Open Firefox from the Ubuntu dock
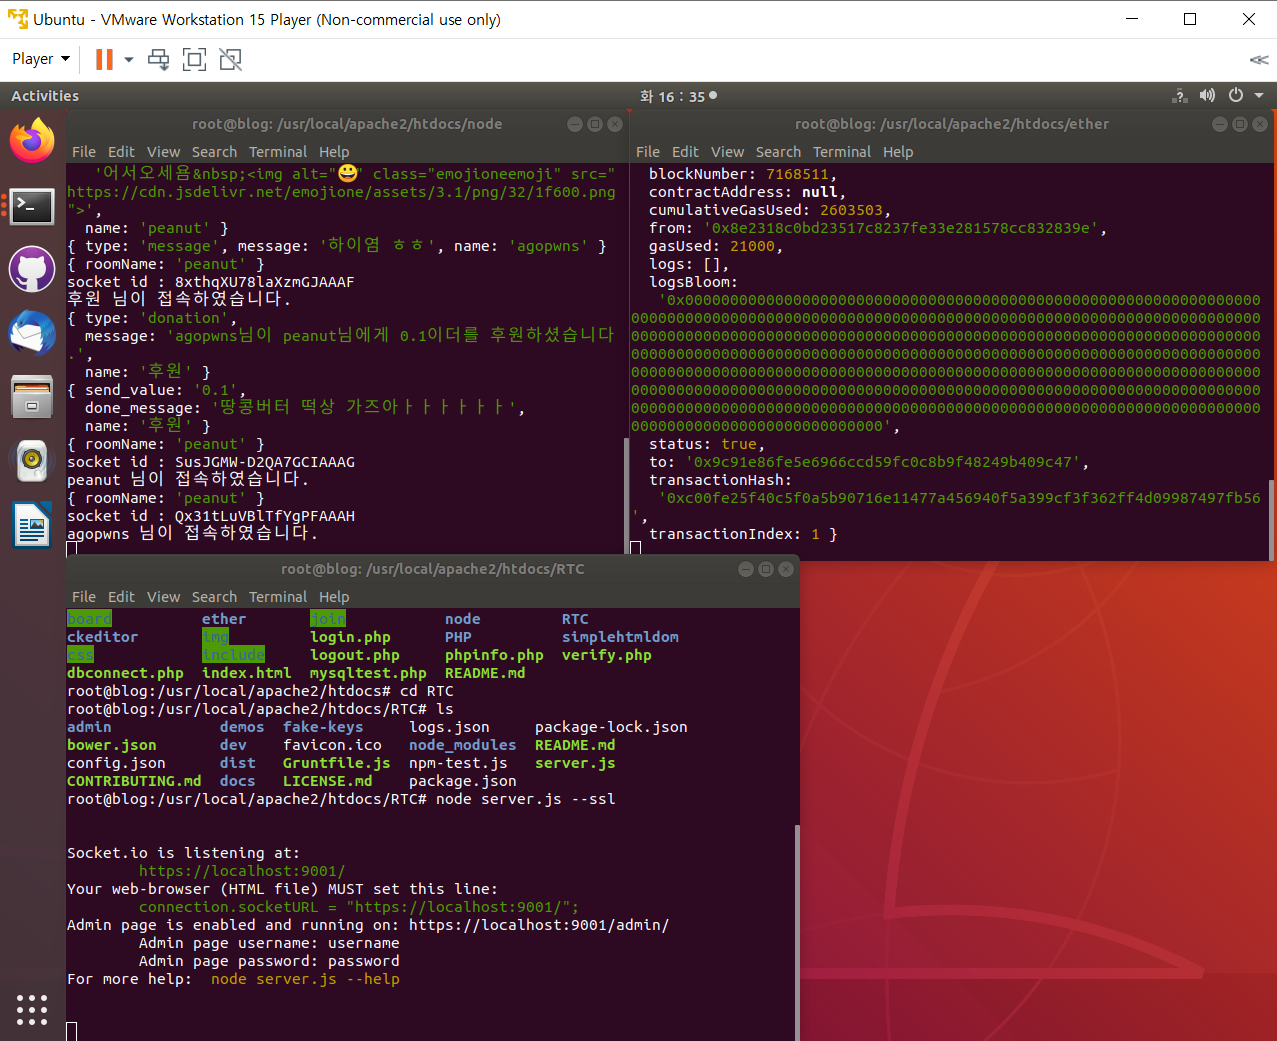The image size is (1277, 1041). point(32,140)
